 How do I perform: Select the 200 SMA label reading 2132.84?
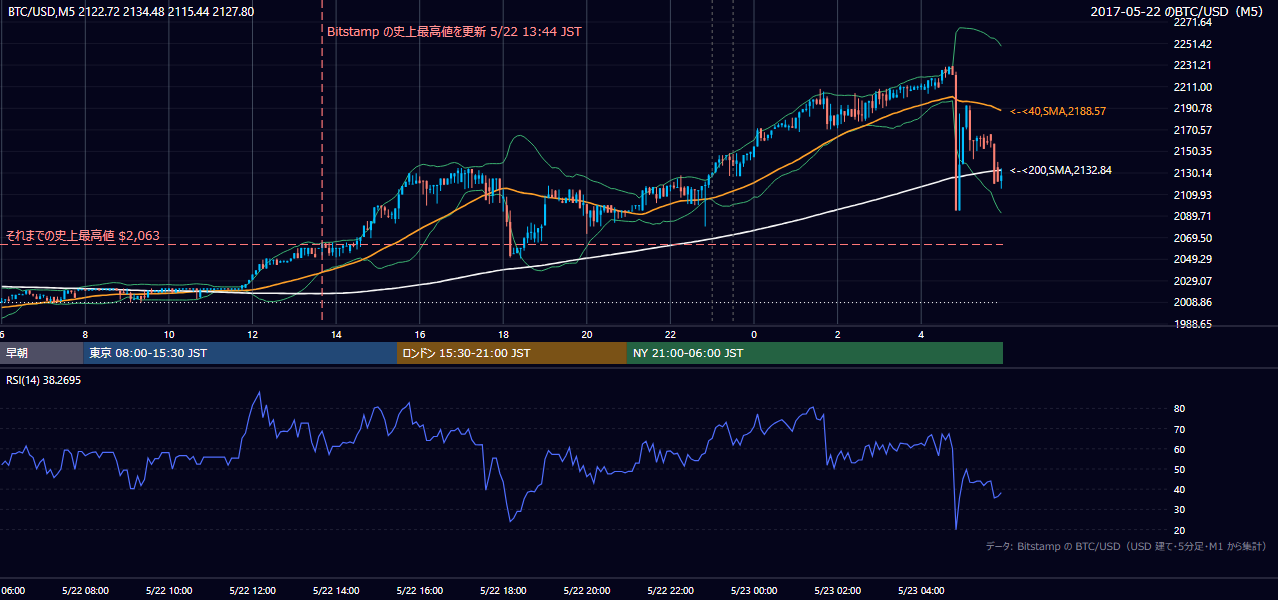(1061, 170)
